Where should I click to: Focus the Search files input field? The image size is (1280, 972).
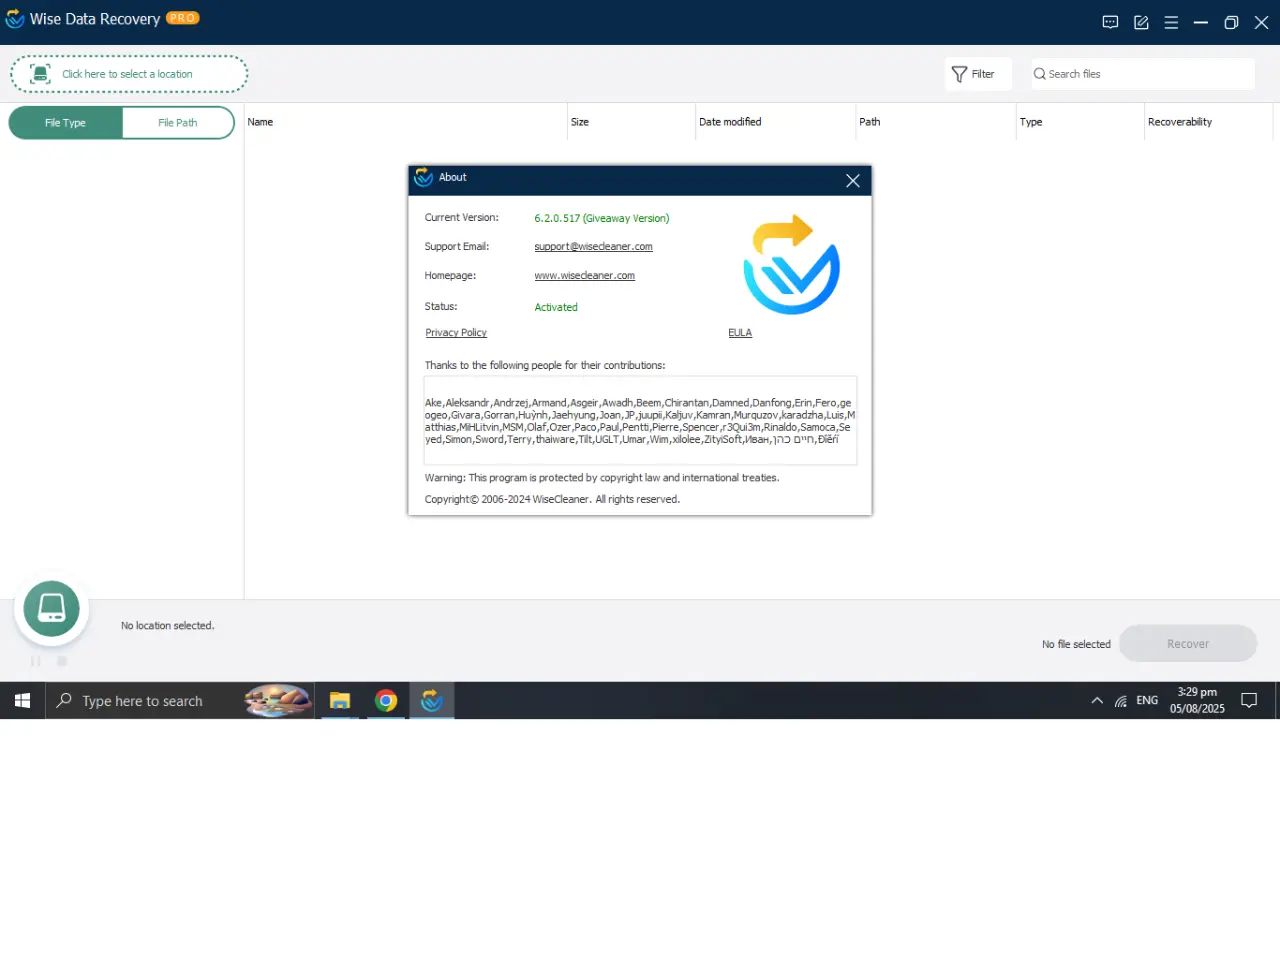(1143, 74)
